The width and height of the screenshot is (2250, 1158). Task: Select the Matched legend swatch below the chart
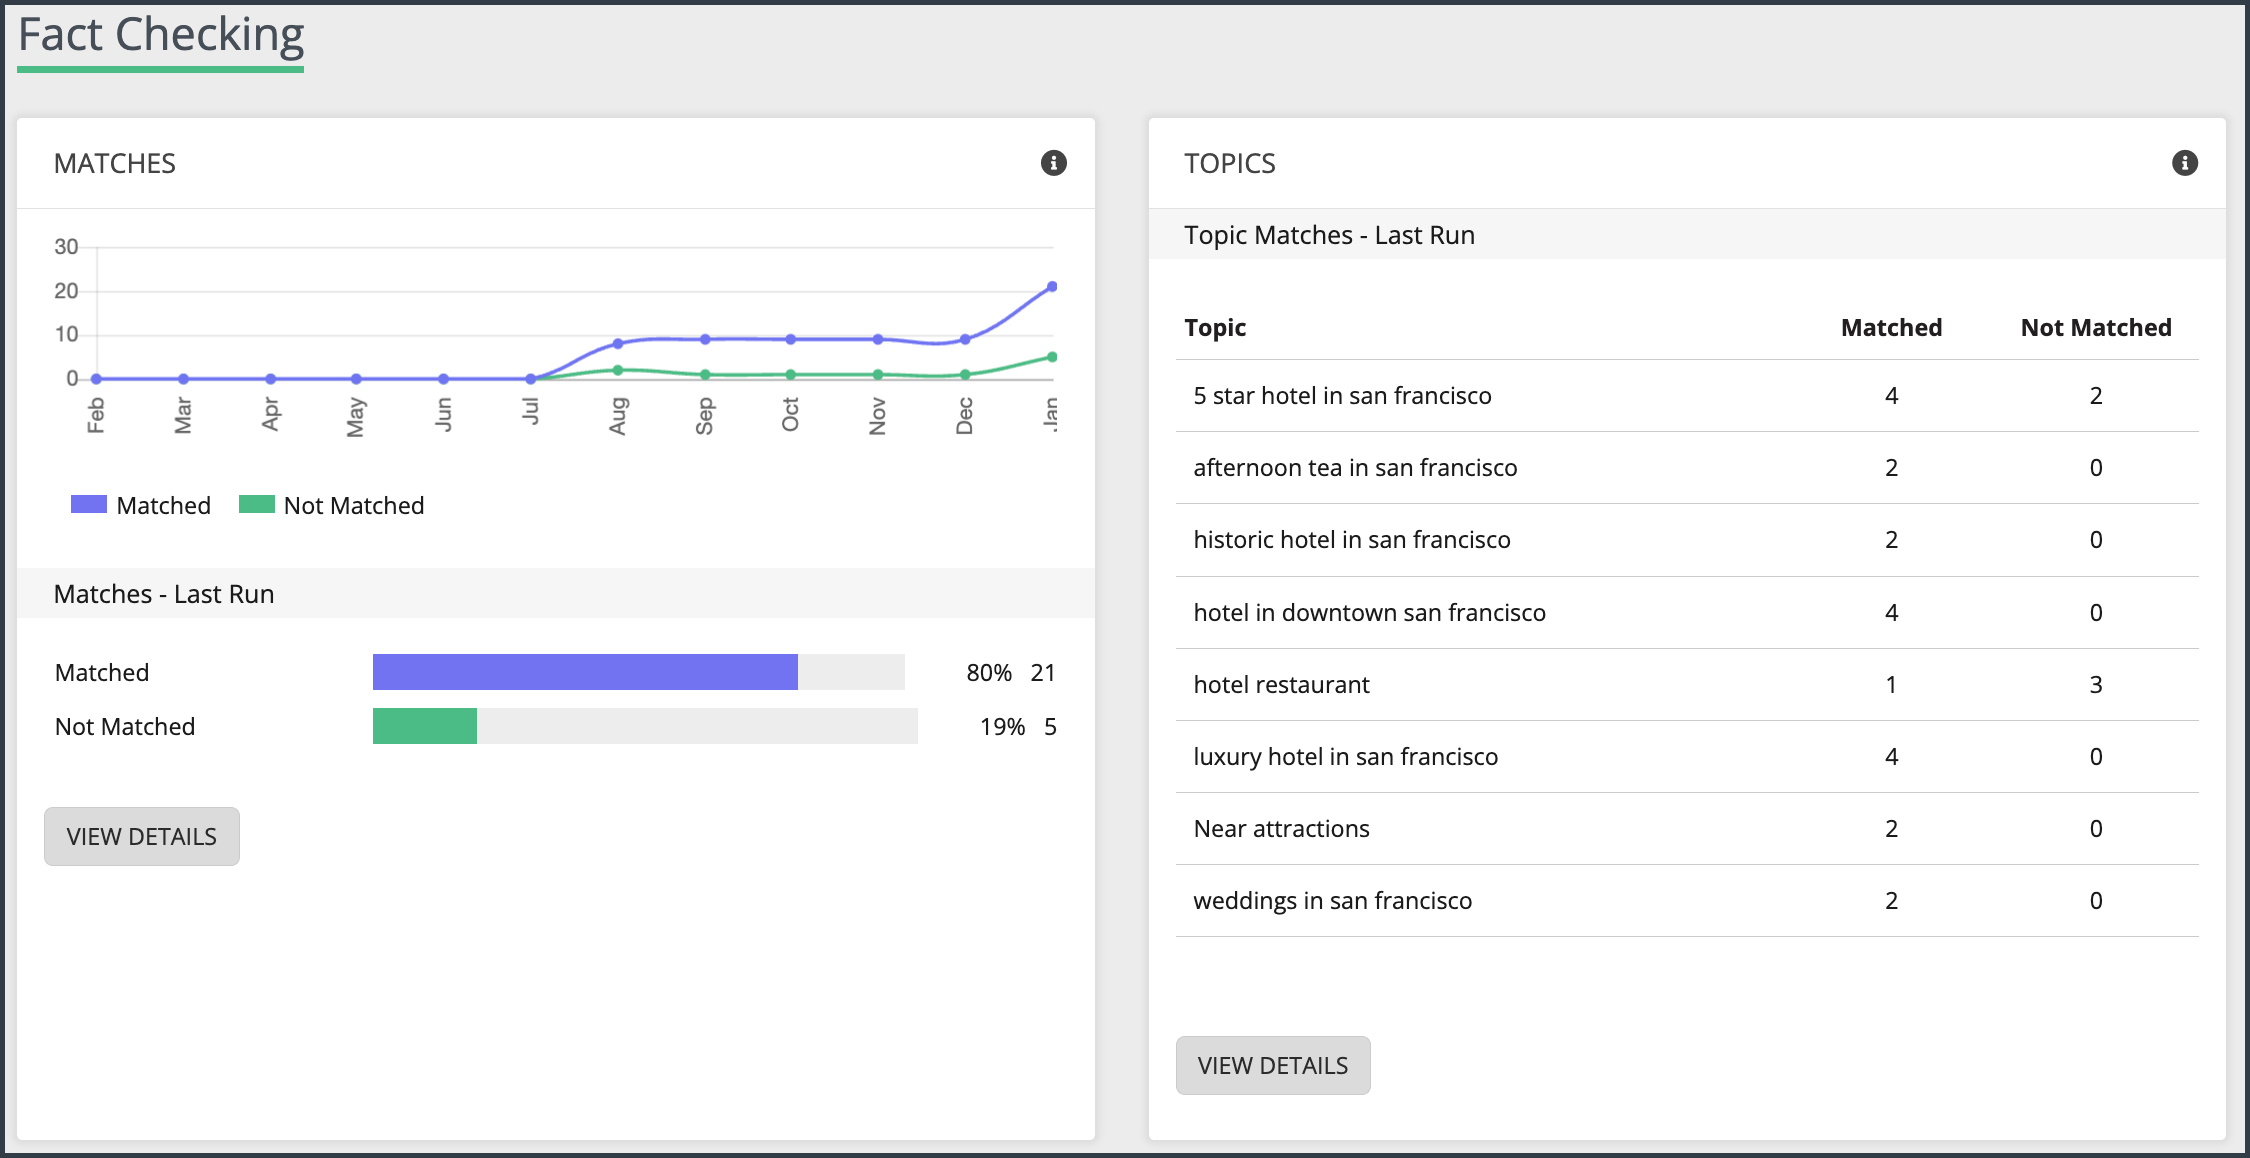[x=88, y=505]
